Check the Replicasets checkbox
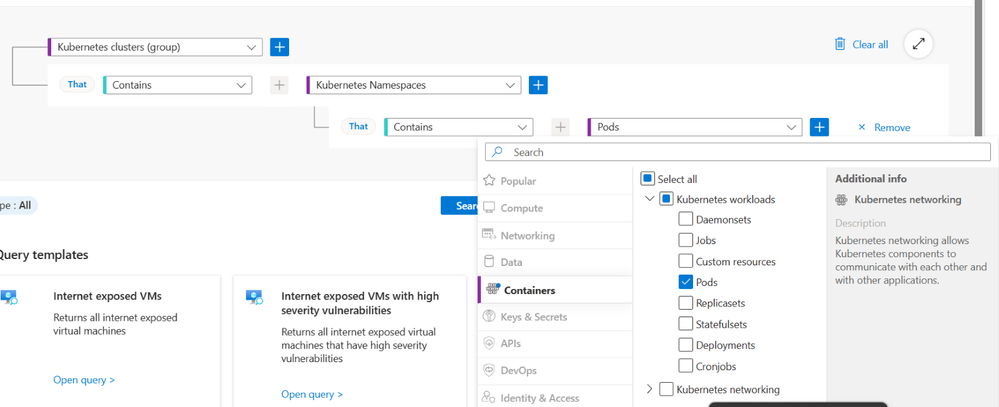 (686, 303)
